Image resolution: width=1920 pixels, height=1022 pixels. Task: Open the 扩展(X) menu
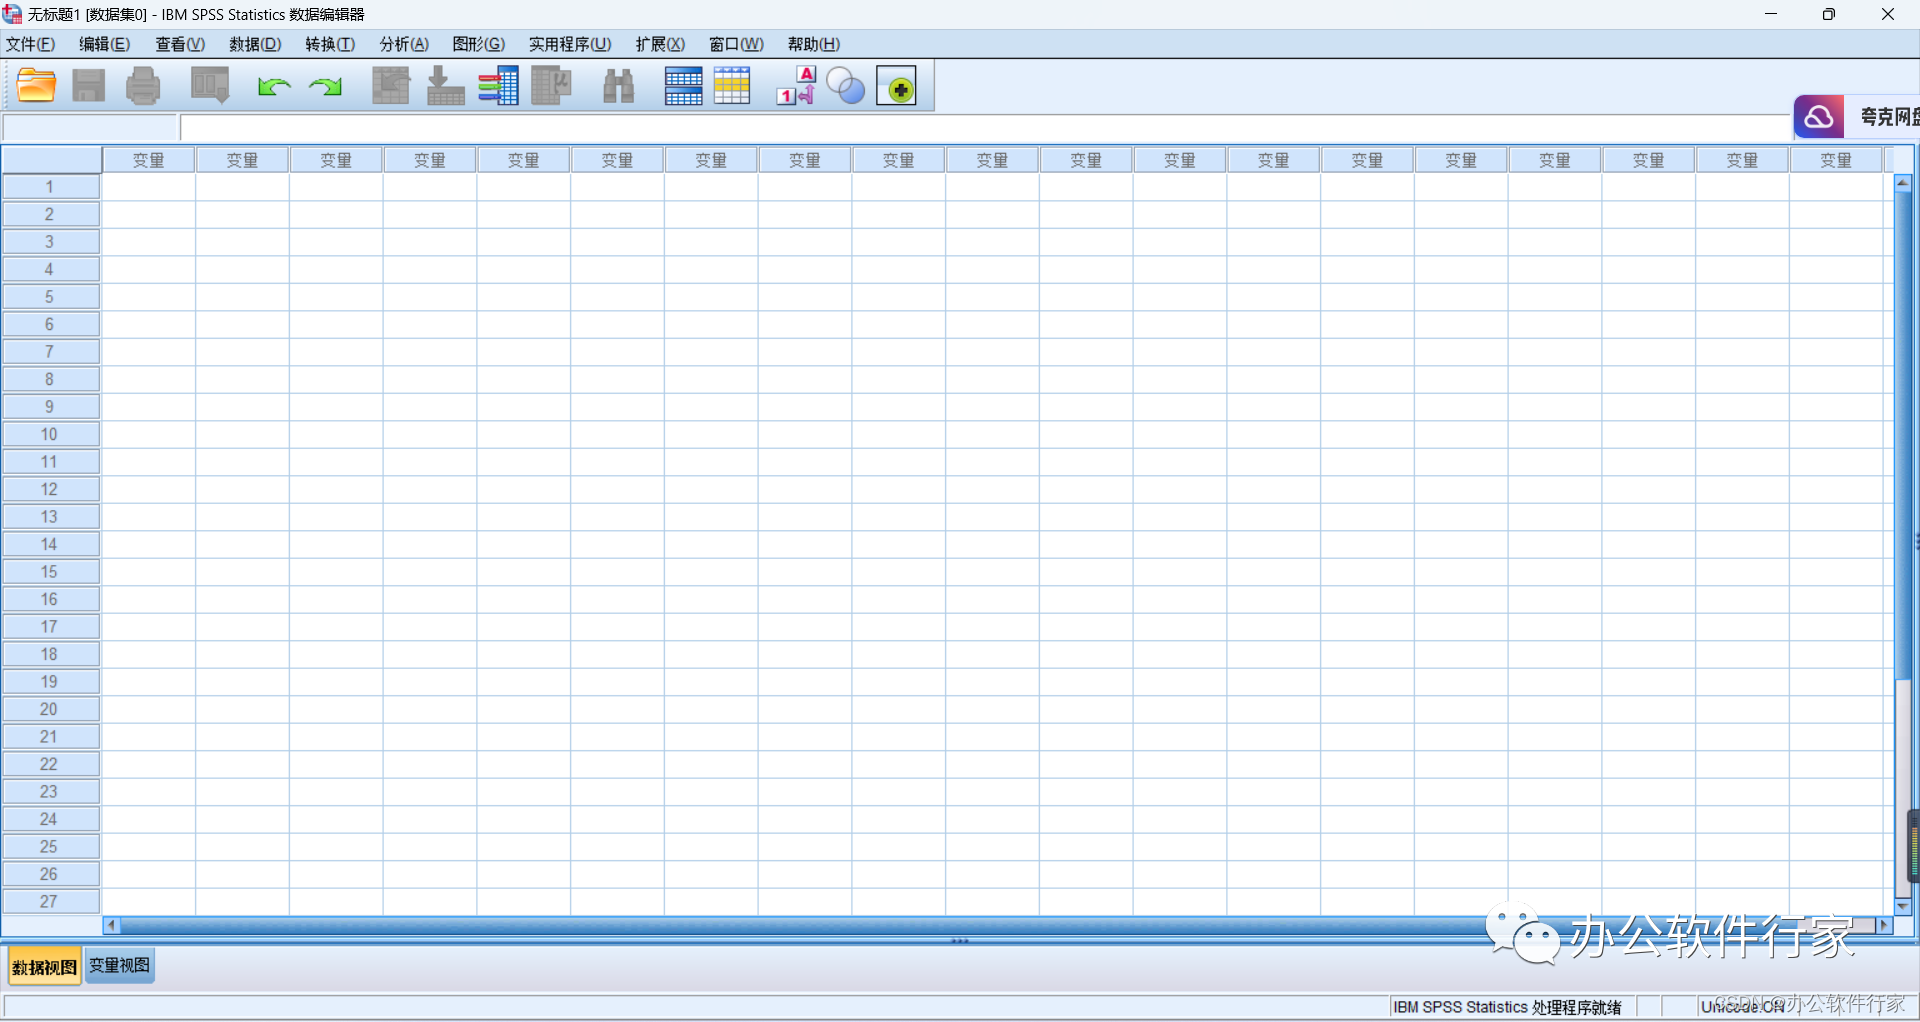pos(660,44)
